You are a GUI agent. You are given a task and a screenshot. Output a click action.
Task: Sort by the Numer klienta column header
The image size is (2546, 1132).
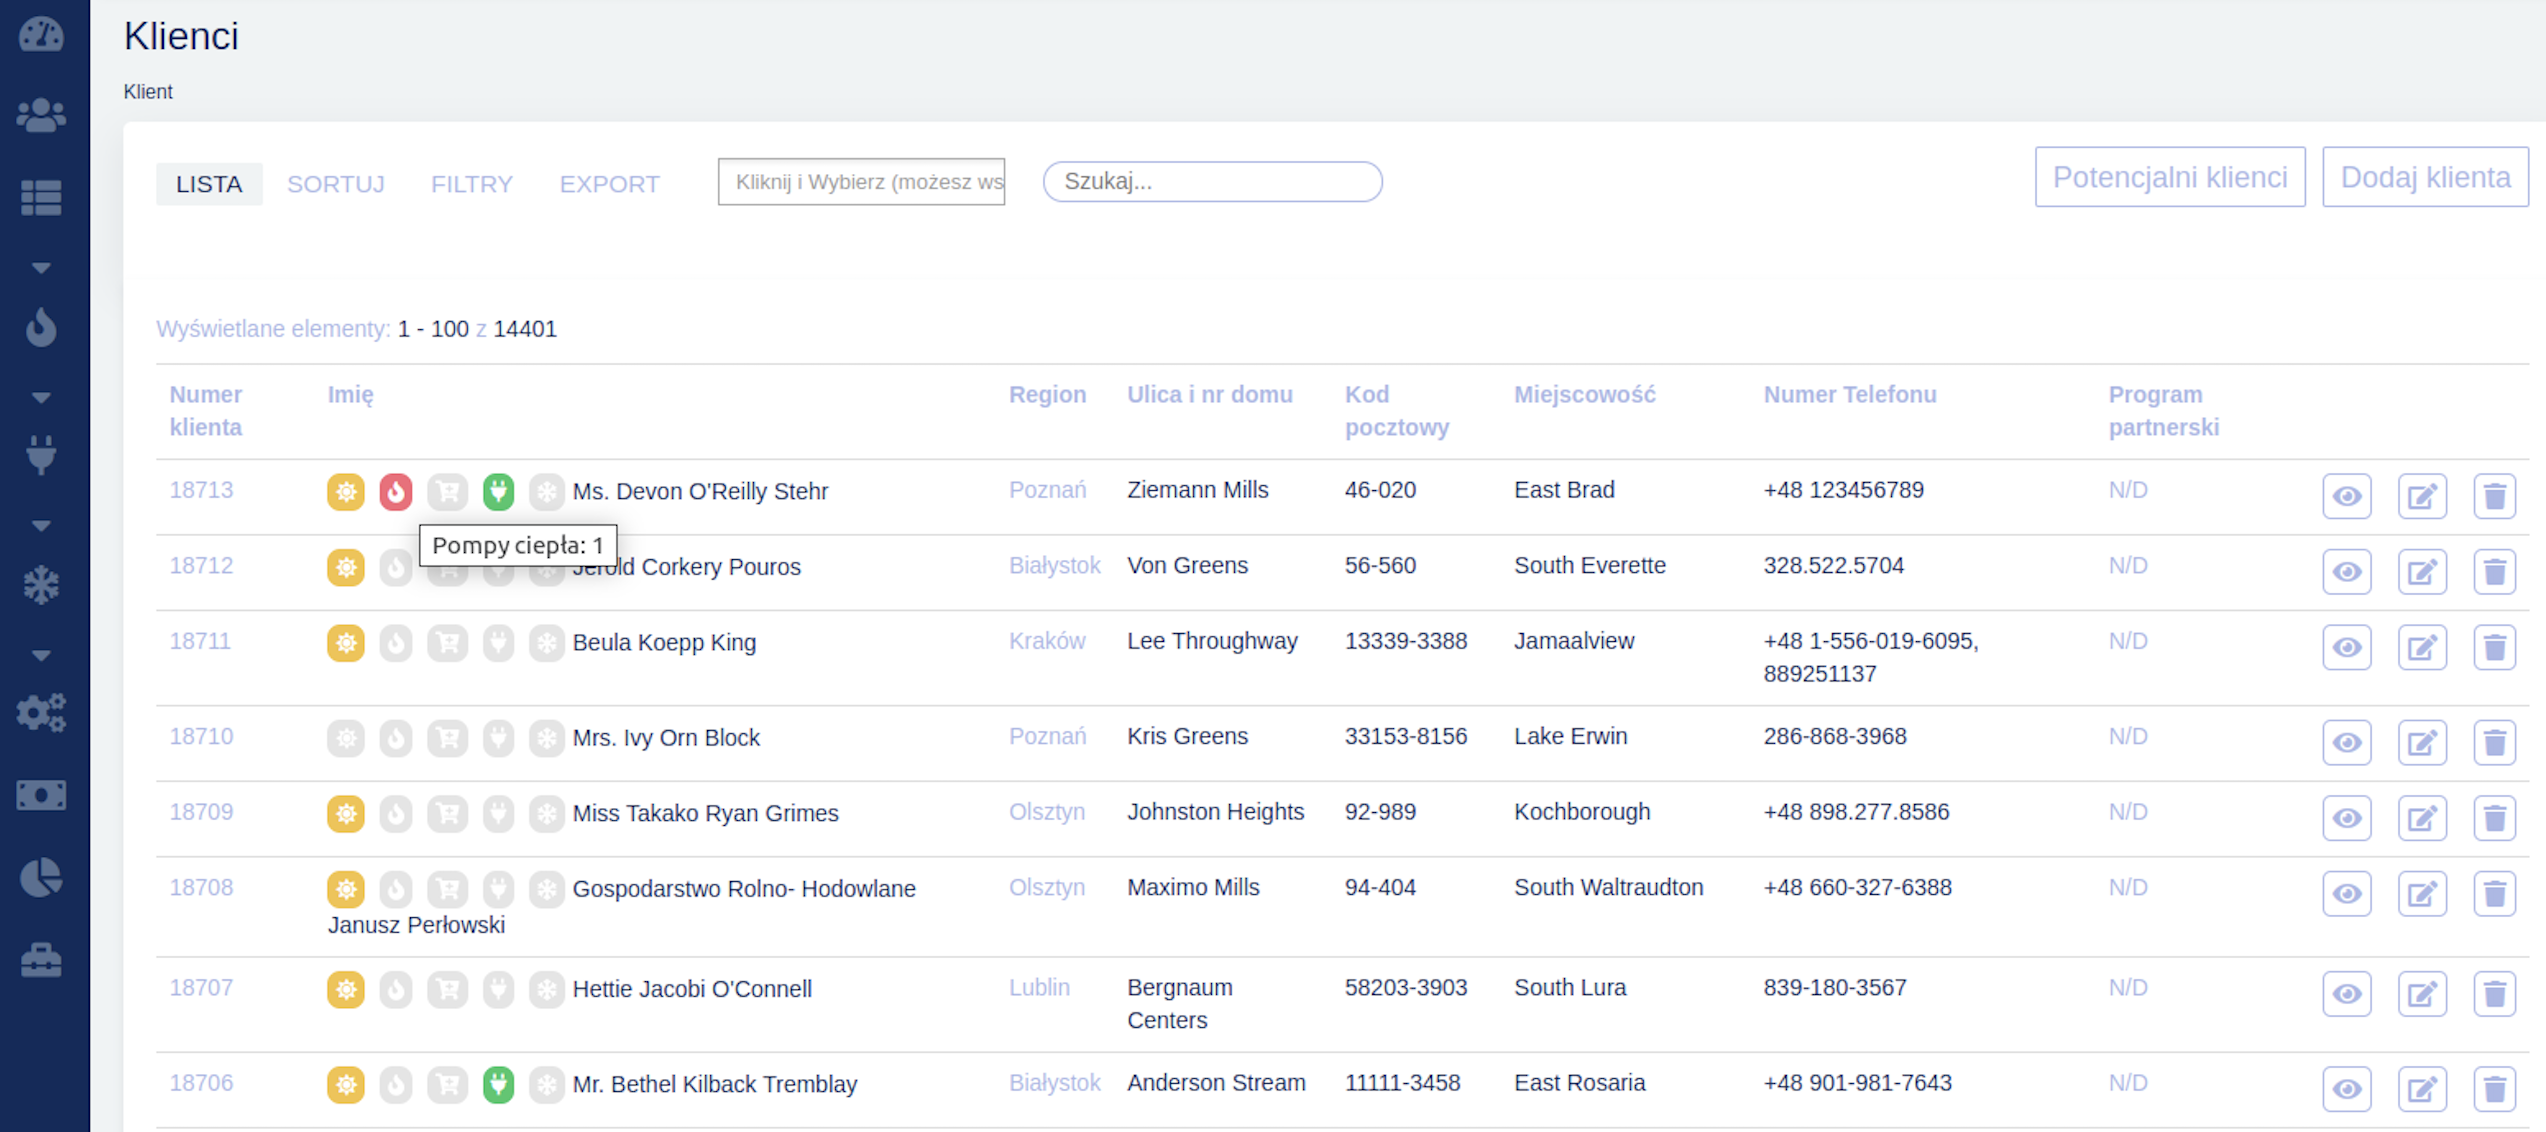pos(206,411)
